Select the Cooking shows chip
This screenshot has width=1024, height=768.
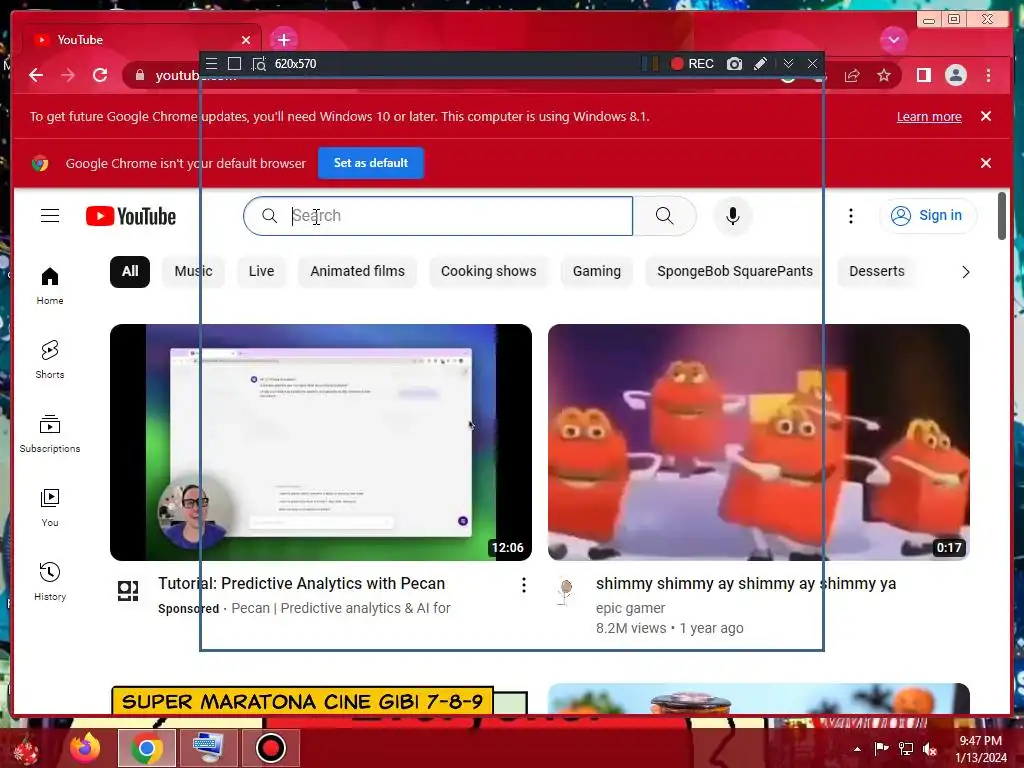[488, 271]
